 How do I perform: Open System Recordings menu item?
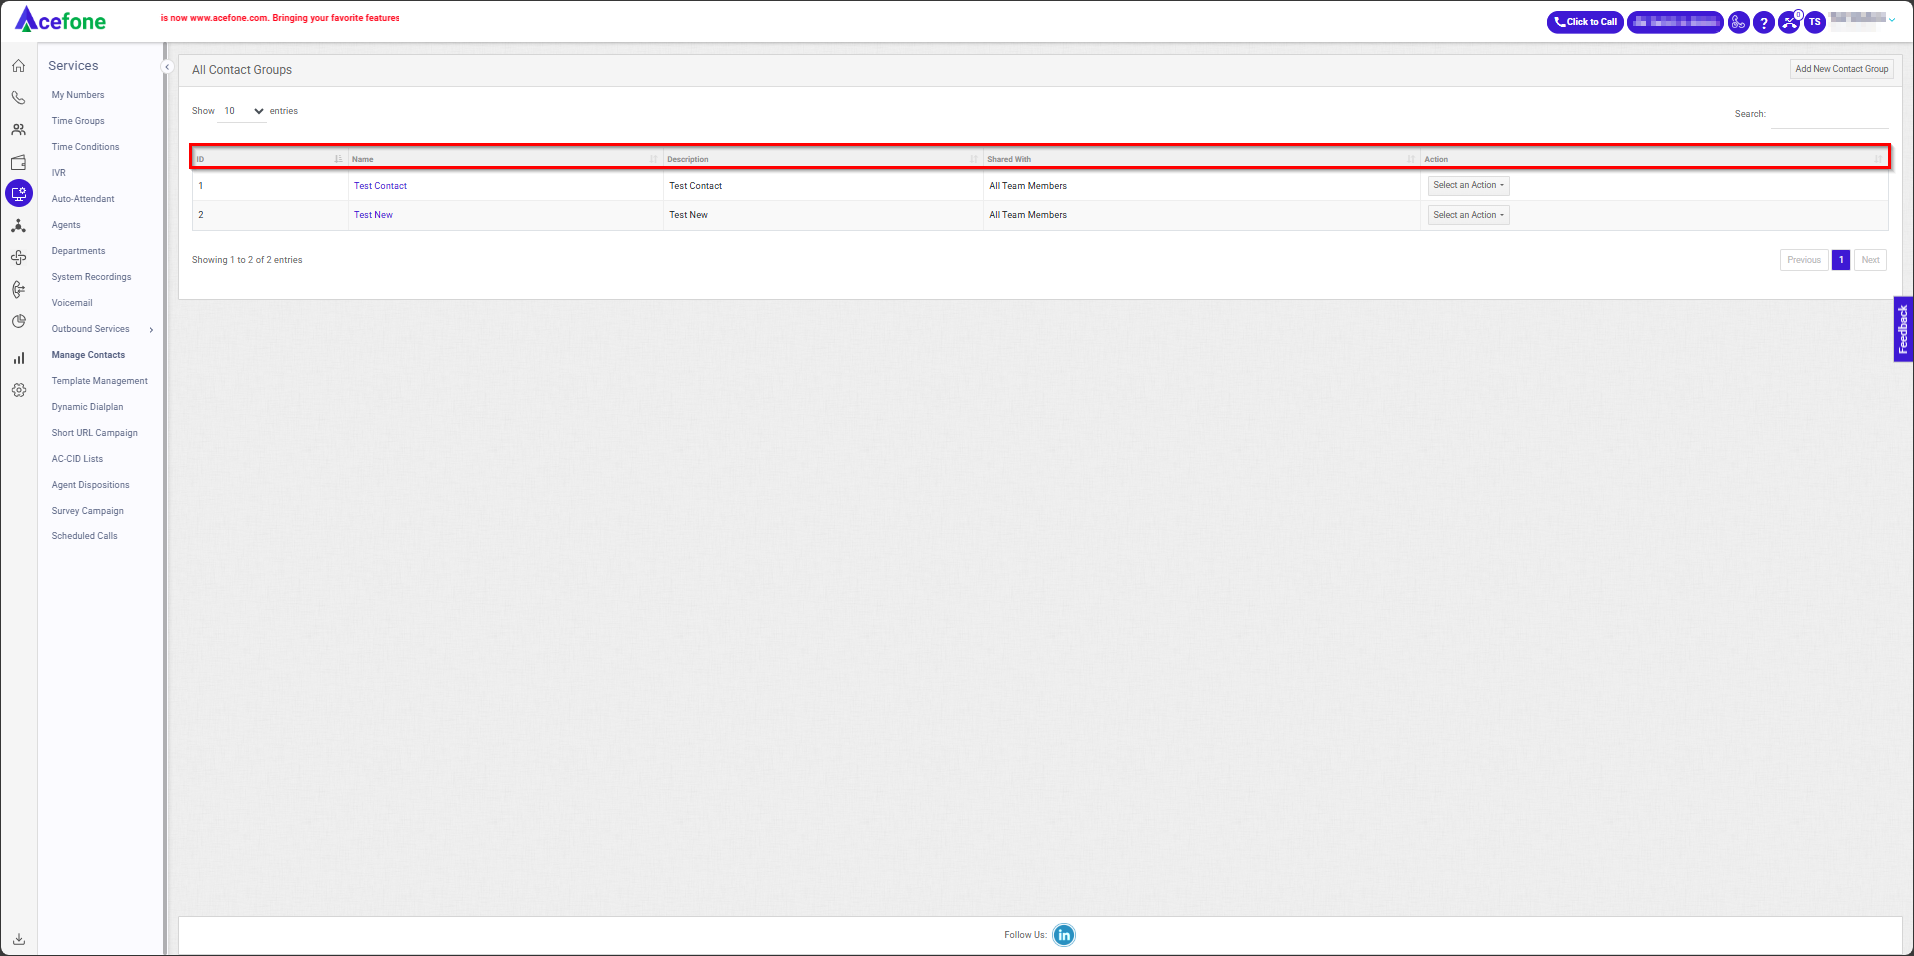[x=91, y=277]
